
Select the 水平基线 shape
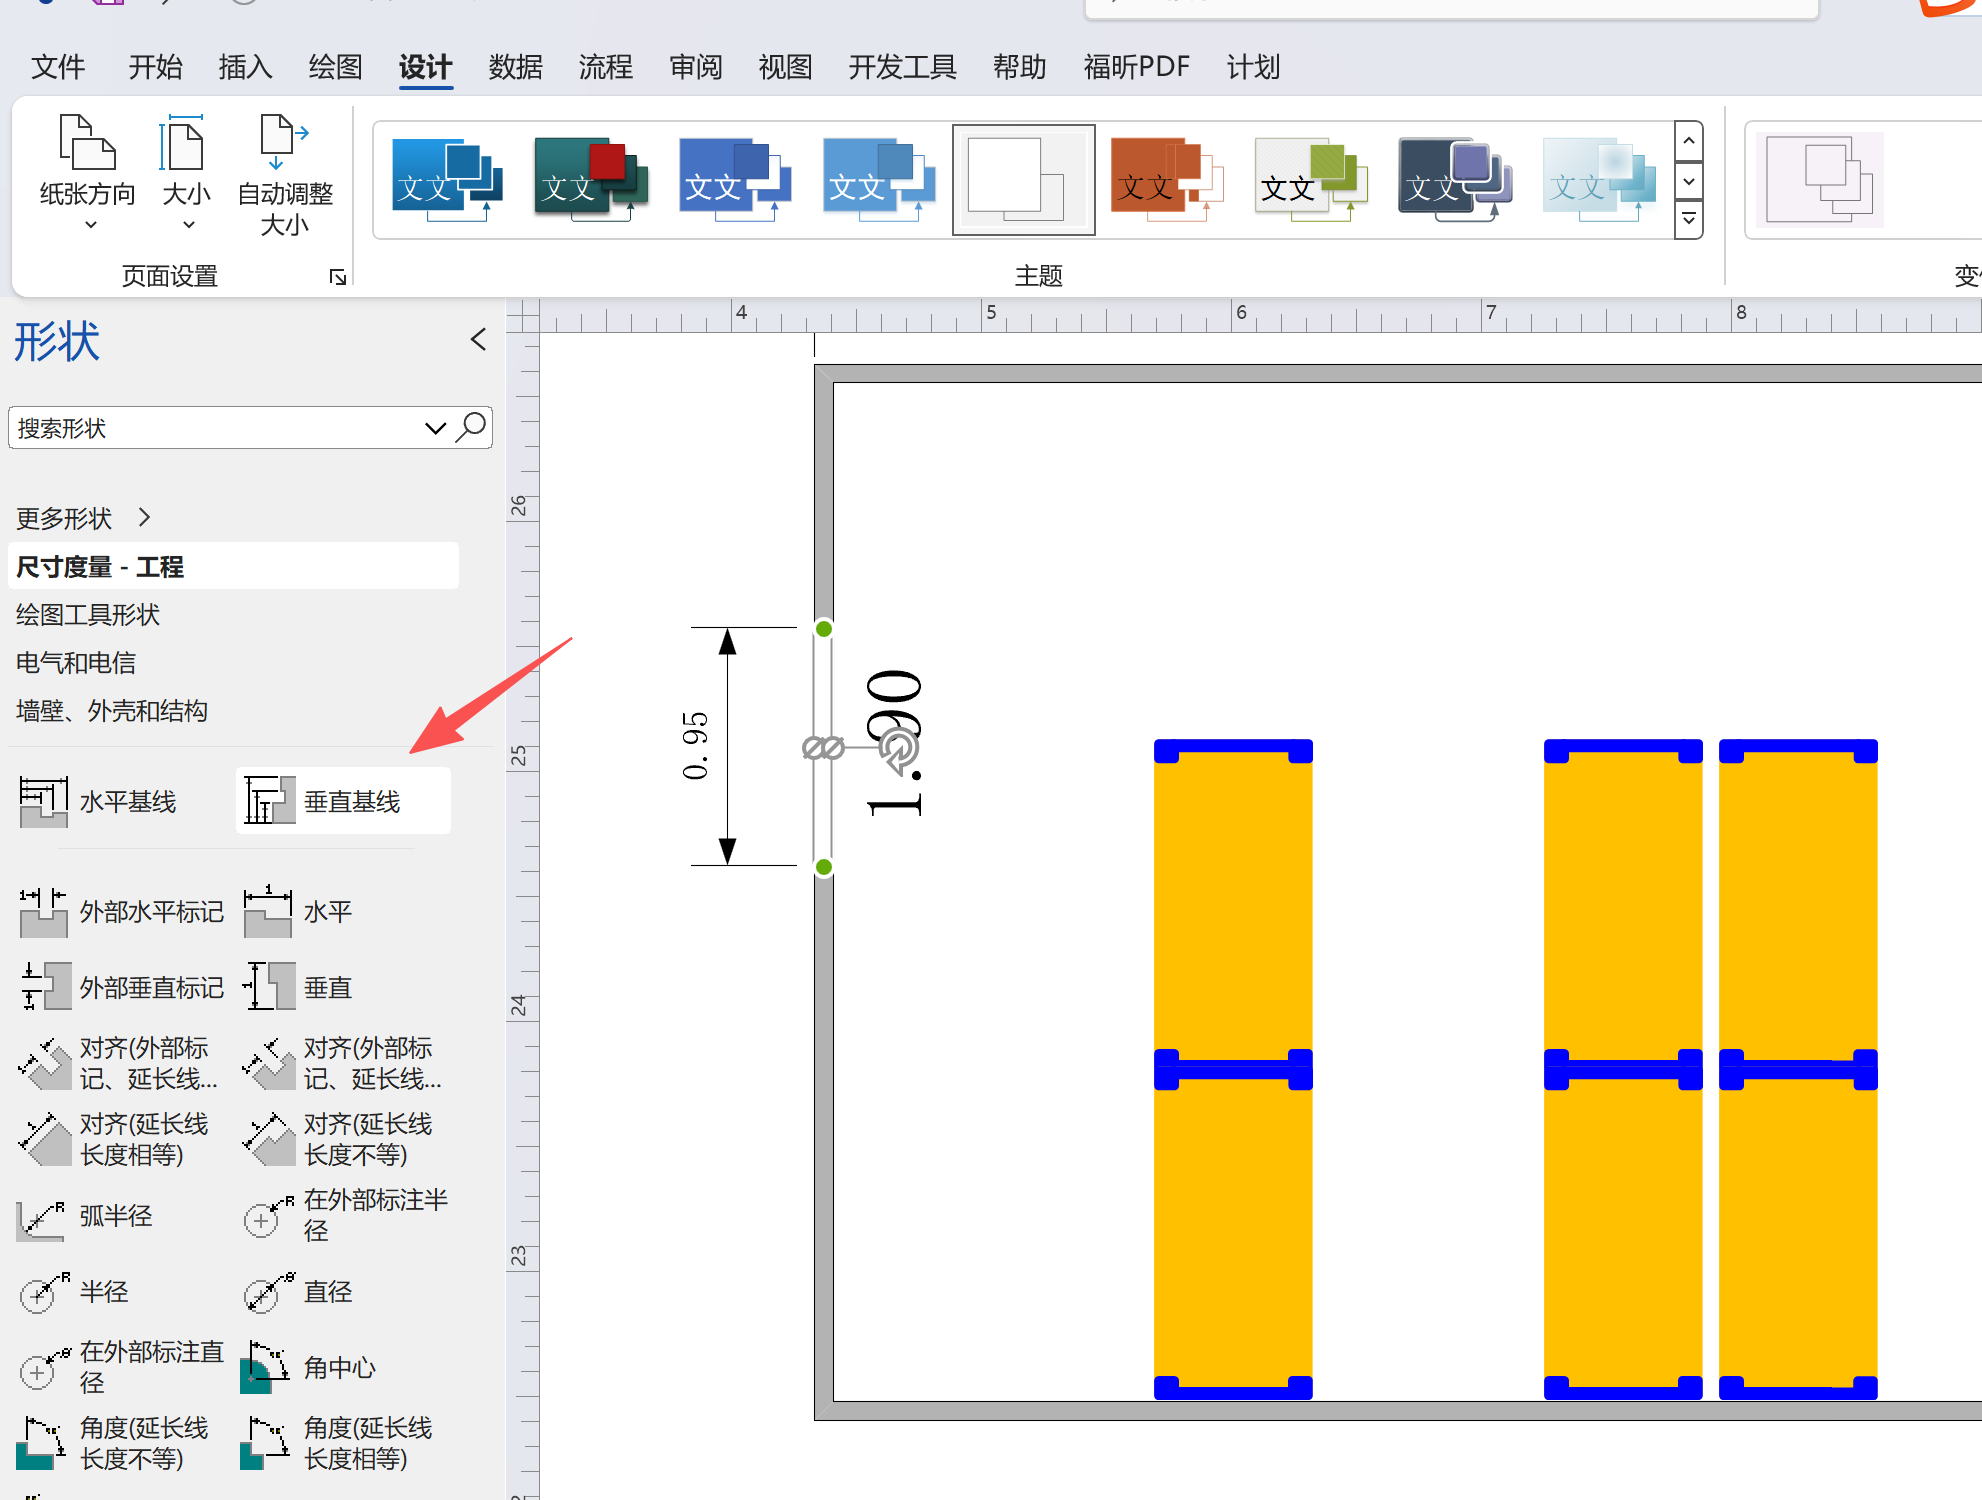98,801
